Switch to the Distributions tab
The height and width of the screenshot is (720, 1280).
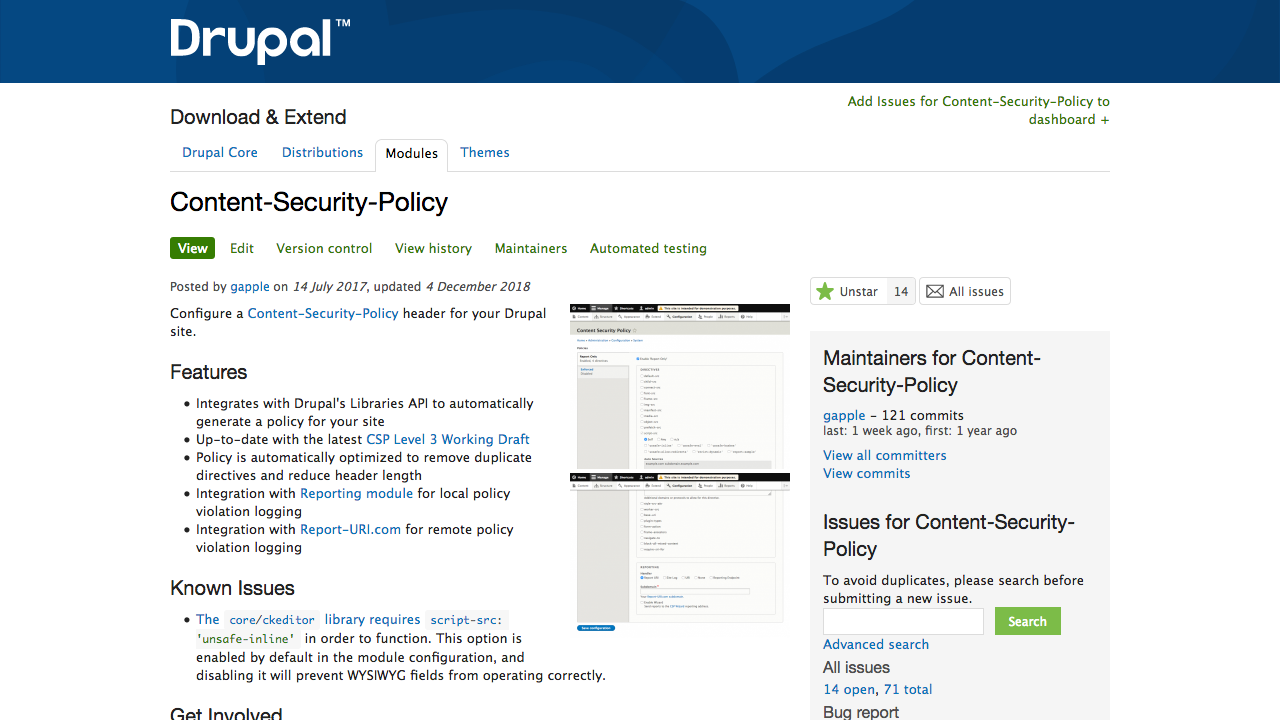(x=322, y=152)
